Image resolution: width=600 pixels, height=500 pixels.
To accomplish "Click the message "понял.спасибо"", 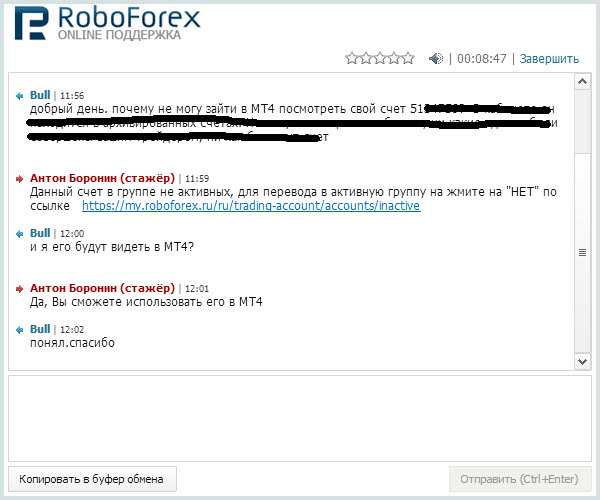I will (x=72, y=343).
